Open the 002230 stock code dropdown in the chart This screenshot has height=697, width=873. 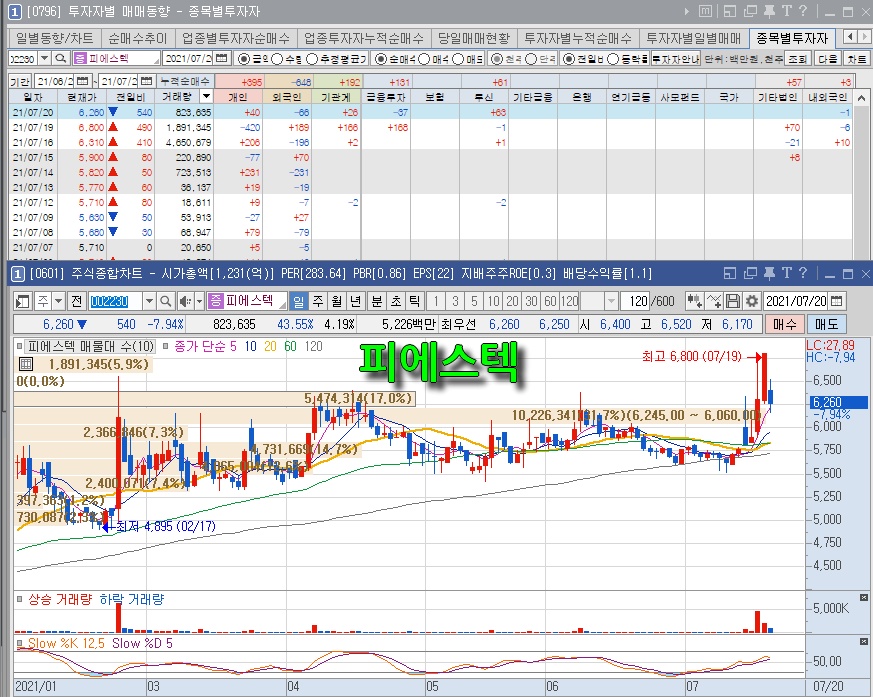coord(149,301)
